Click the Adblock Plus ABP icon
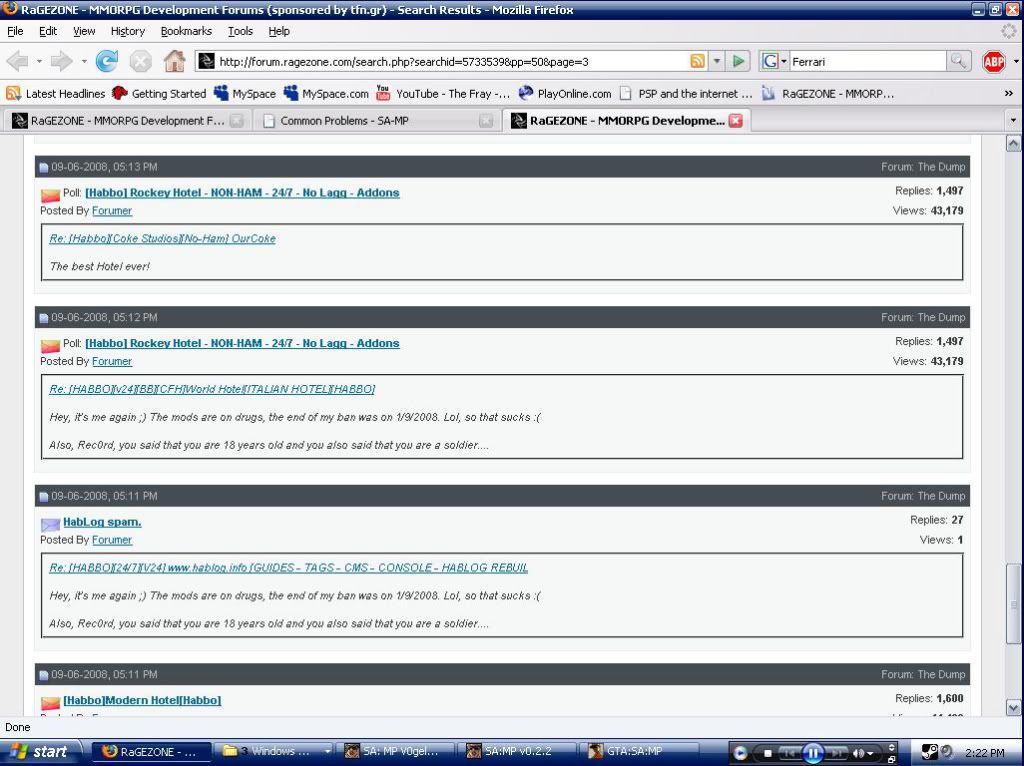This screenshot has width=1024, height=766. point(994,62)
